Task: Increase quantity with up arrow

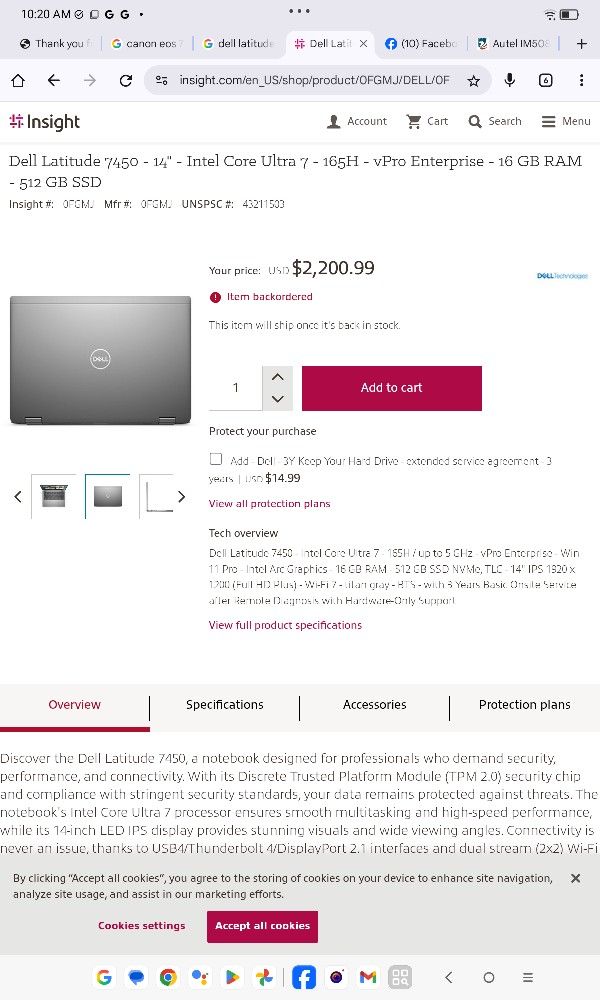Action: pos(278,377)
